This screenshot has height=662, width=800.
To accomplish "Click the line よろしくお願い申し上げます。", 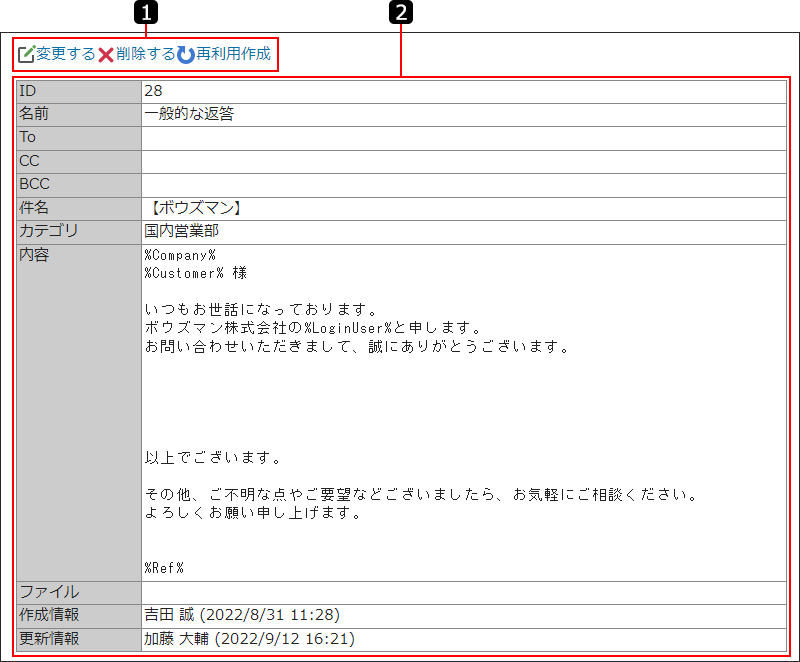I will tap(253, 513).
